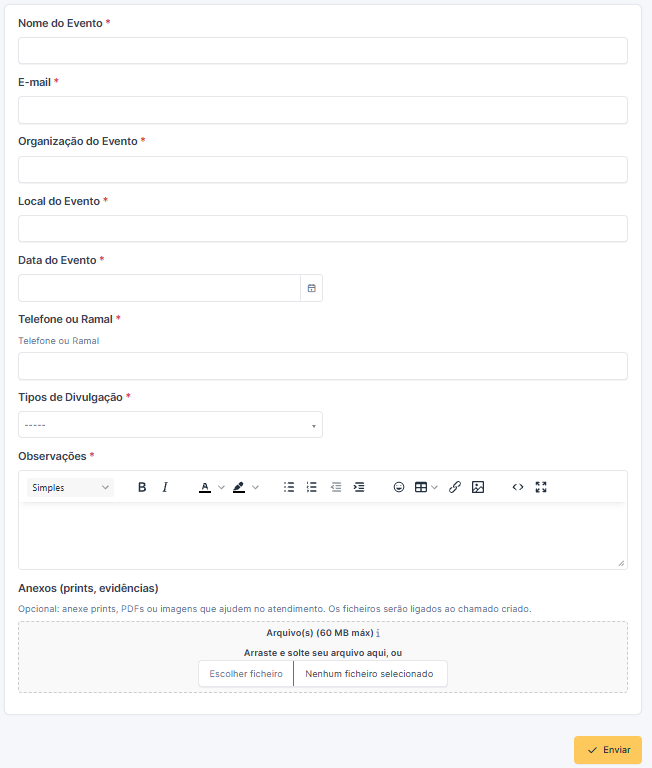Insert a numbered list in Observações
This screenshot has width=652, height=768.
point(312,487)
